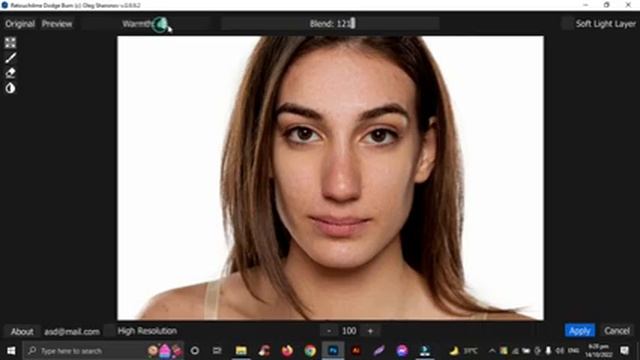Increase zoom with the plus button
640x360 pixels.
(370, 331)
